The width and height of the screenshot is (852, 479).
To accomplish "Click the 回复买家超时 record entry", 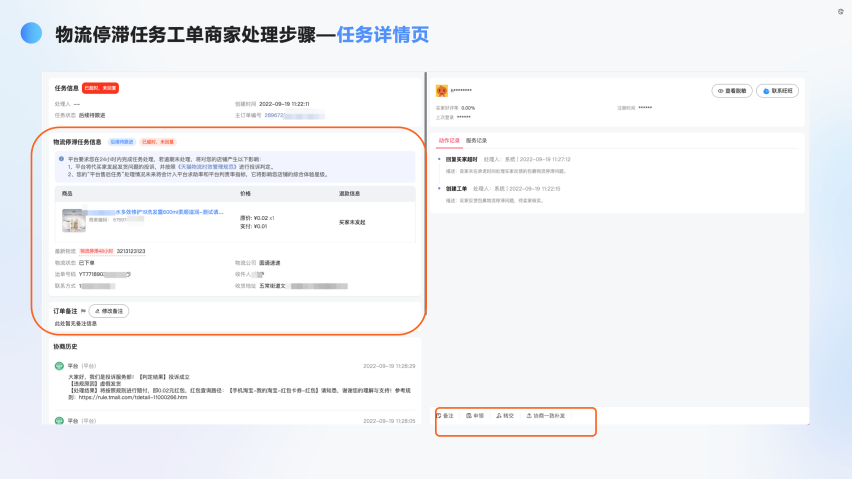I will pos(461,160).
